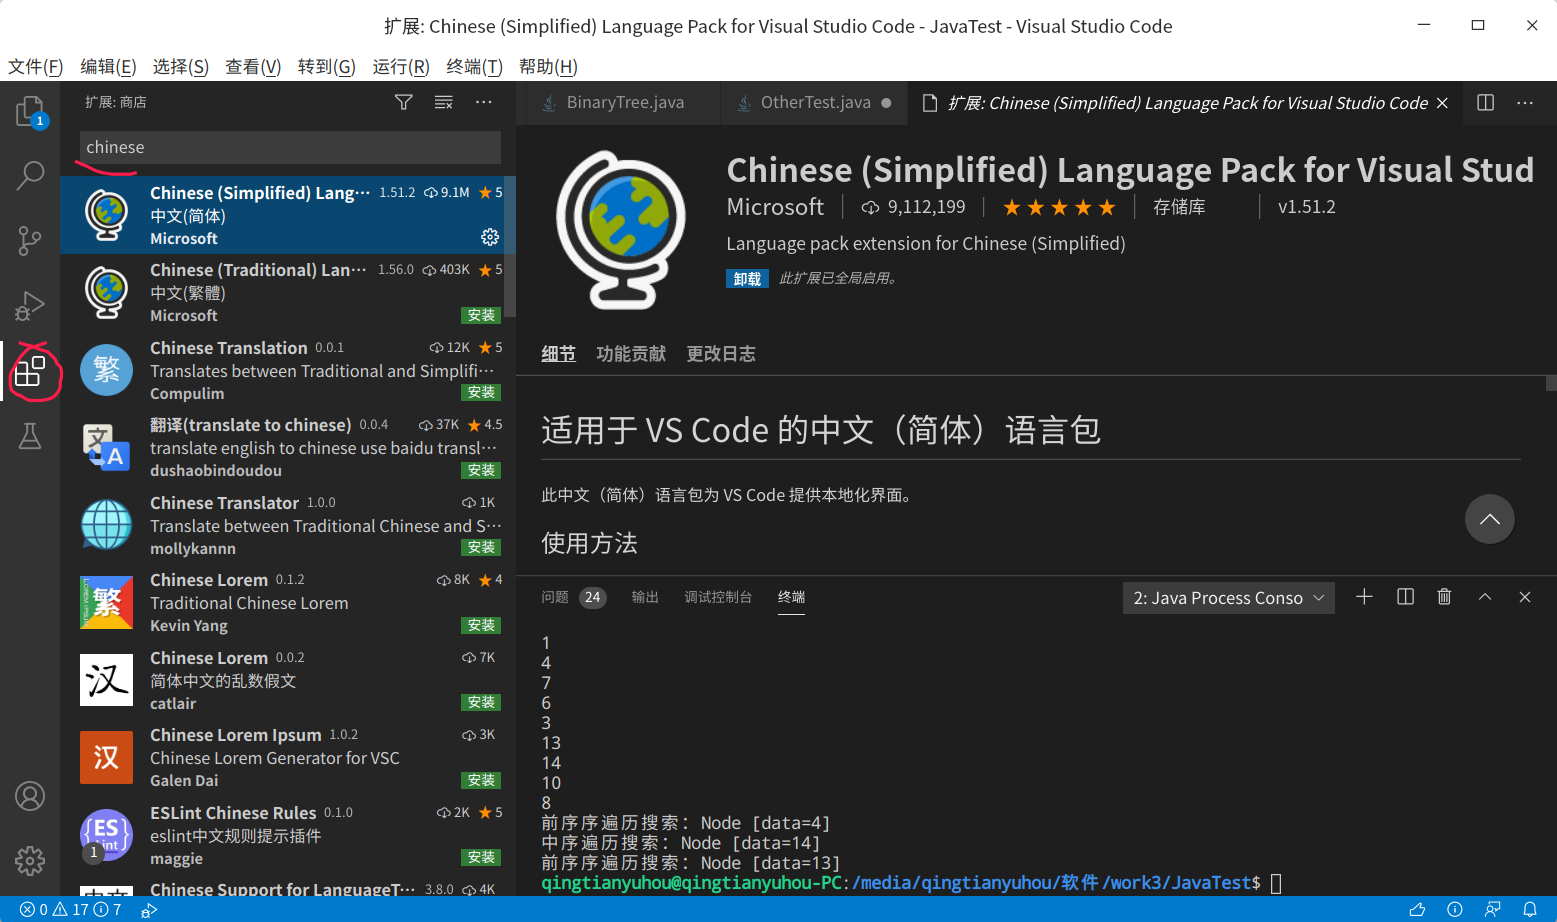
Task: Open the Explorer view in the activity bar
Action: coord(30,111)
